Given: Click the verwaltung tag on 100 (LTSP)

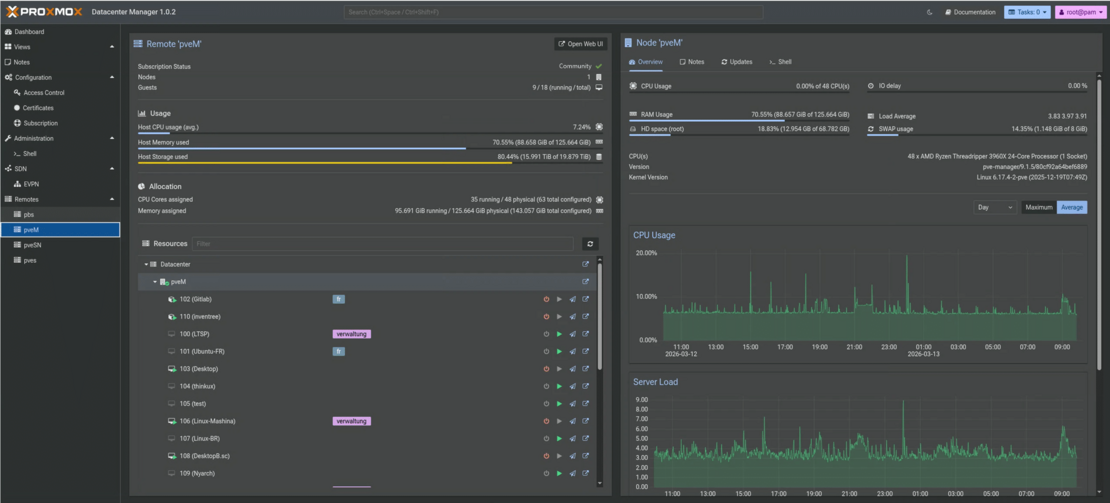Looking at the screenshot, I should 352,334.
